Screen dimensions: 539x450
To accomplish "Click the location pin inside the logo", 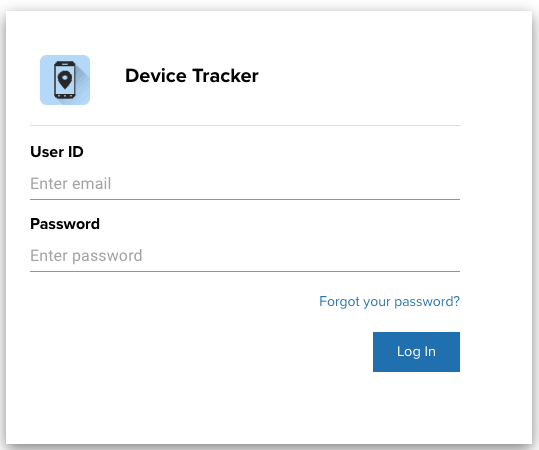I will tap(65, 80).
